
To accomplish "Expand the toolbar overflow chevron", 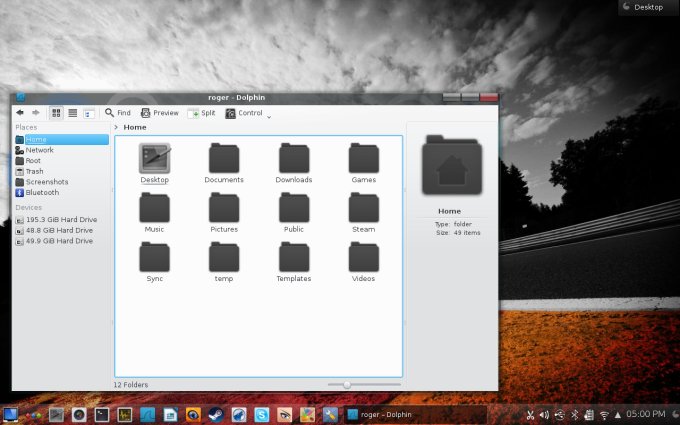I will pyautogui.click(x=269, y=117).
